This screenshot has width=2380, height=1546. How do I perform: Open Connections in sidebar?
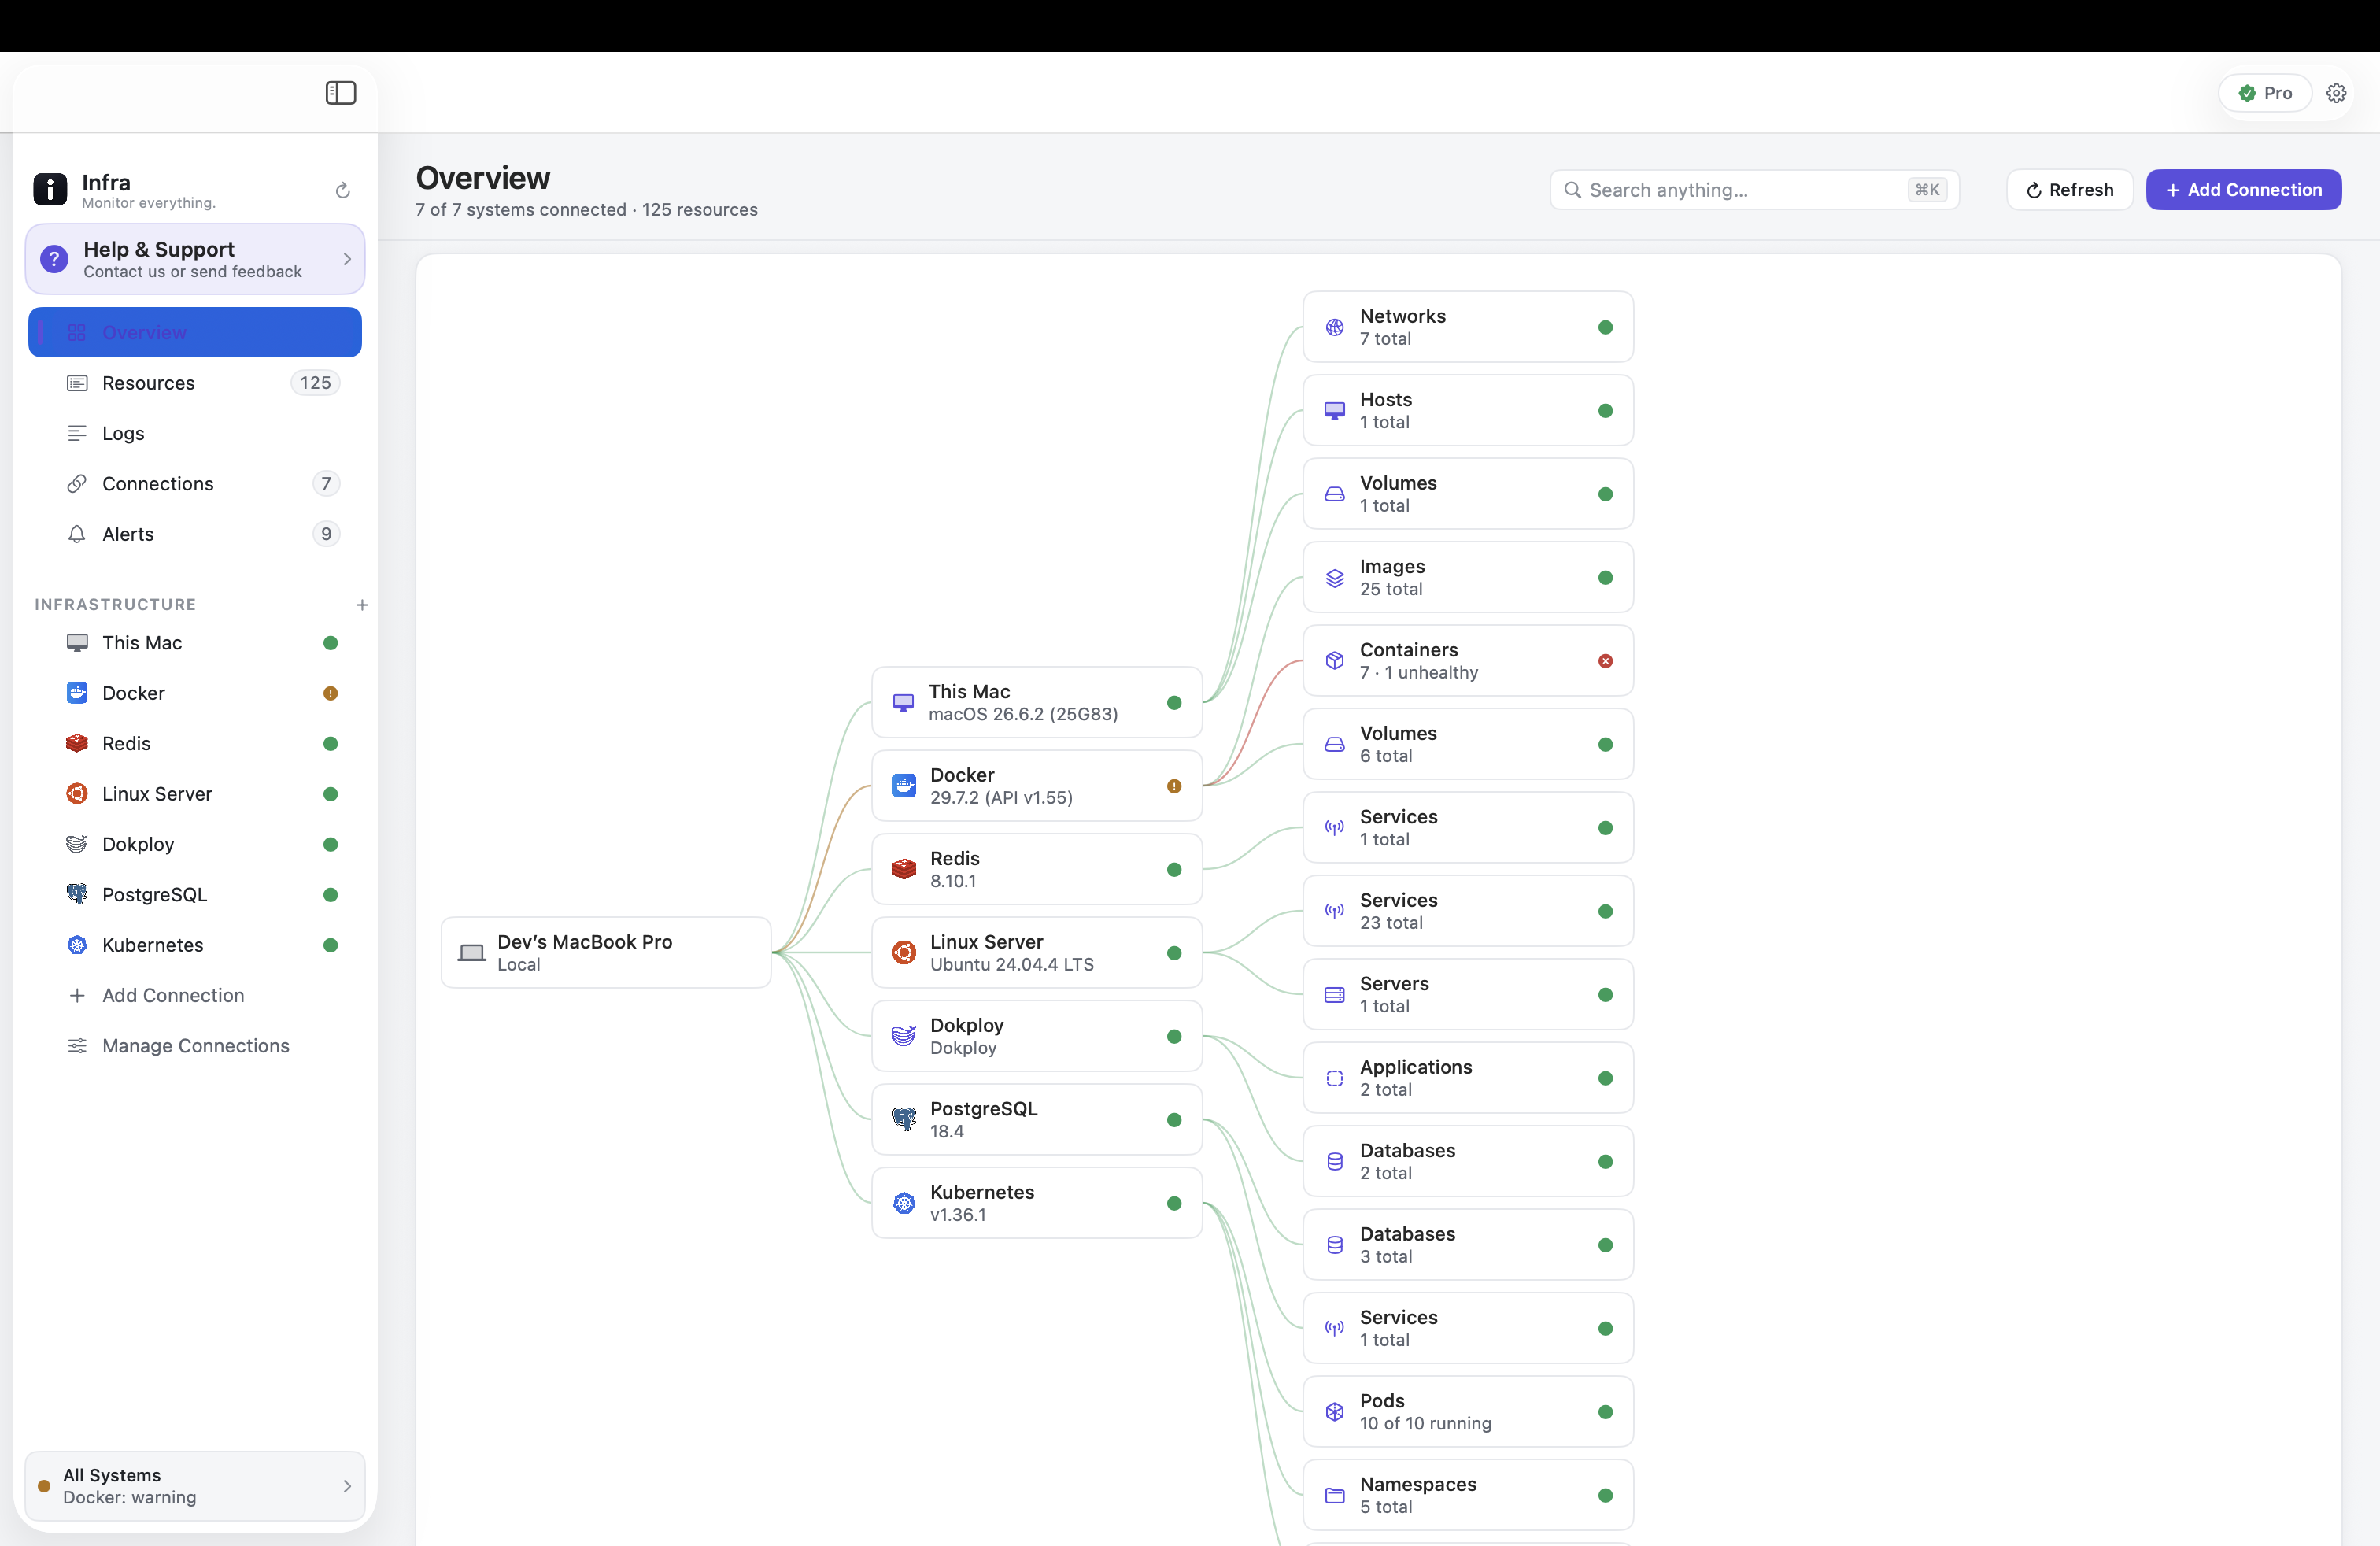pyautogui.click(x=195, y=484)
